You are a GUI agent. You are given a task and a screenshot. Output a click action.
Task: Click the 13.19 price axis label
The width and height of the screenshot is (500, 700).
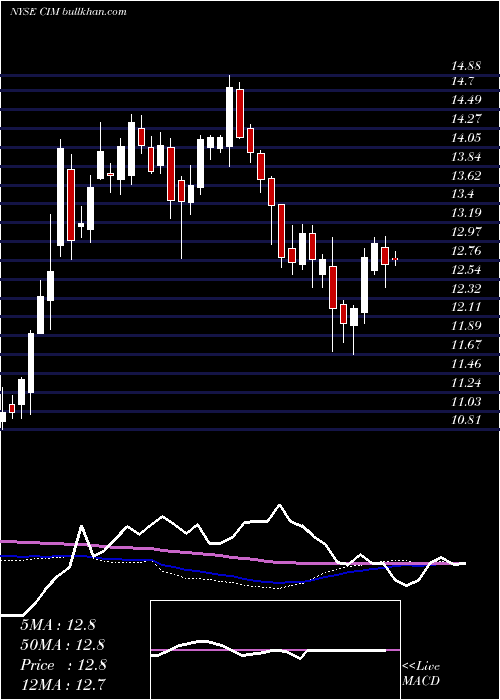pos(466,212)
